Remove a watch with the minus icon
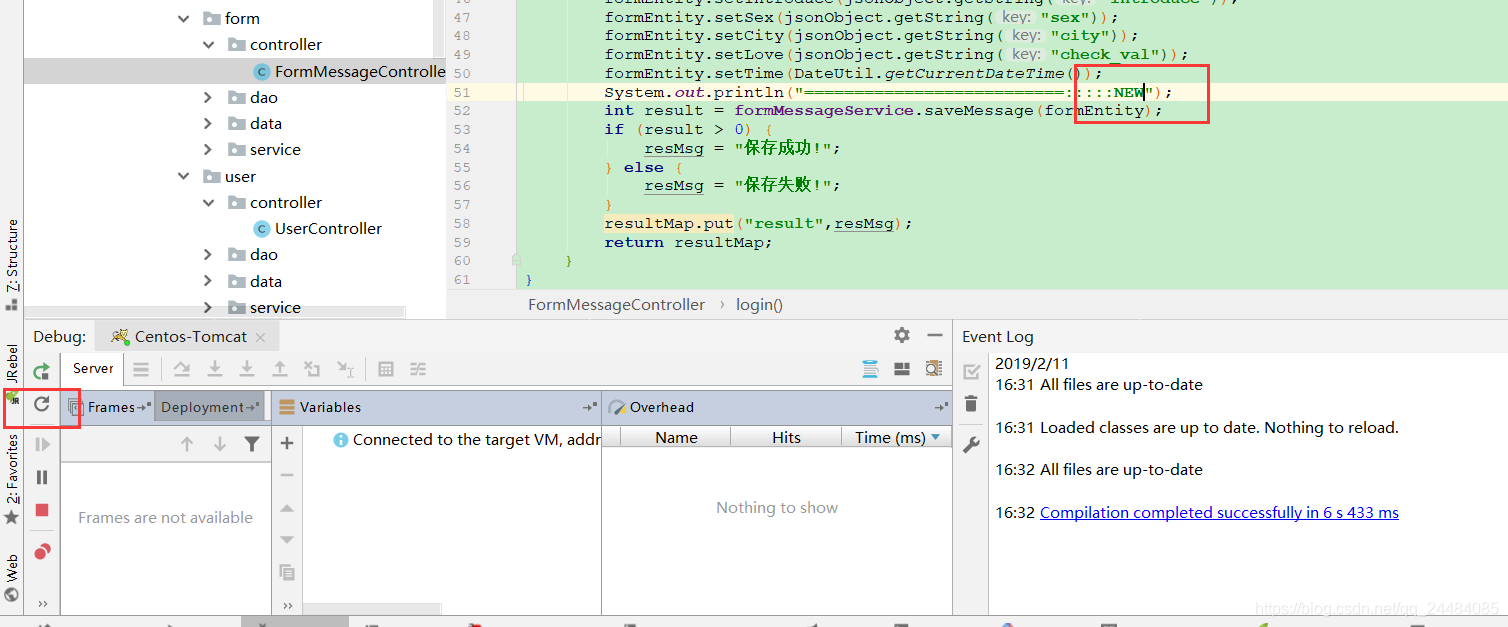 (287, 475)
